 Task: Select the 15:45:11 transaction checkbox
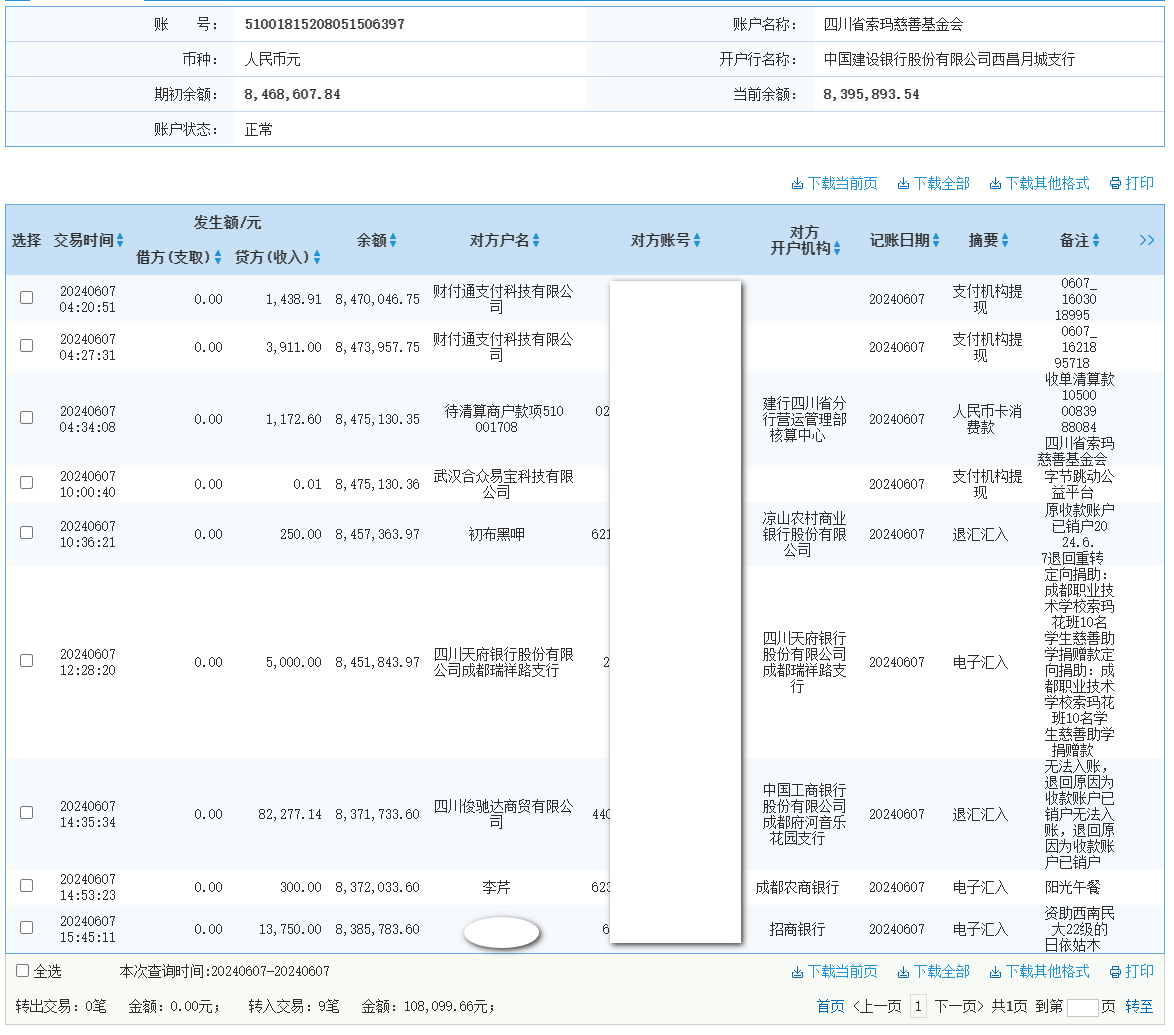pyautogui.click(x=26, y=927)
